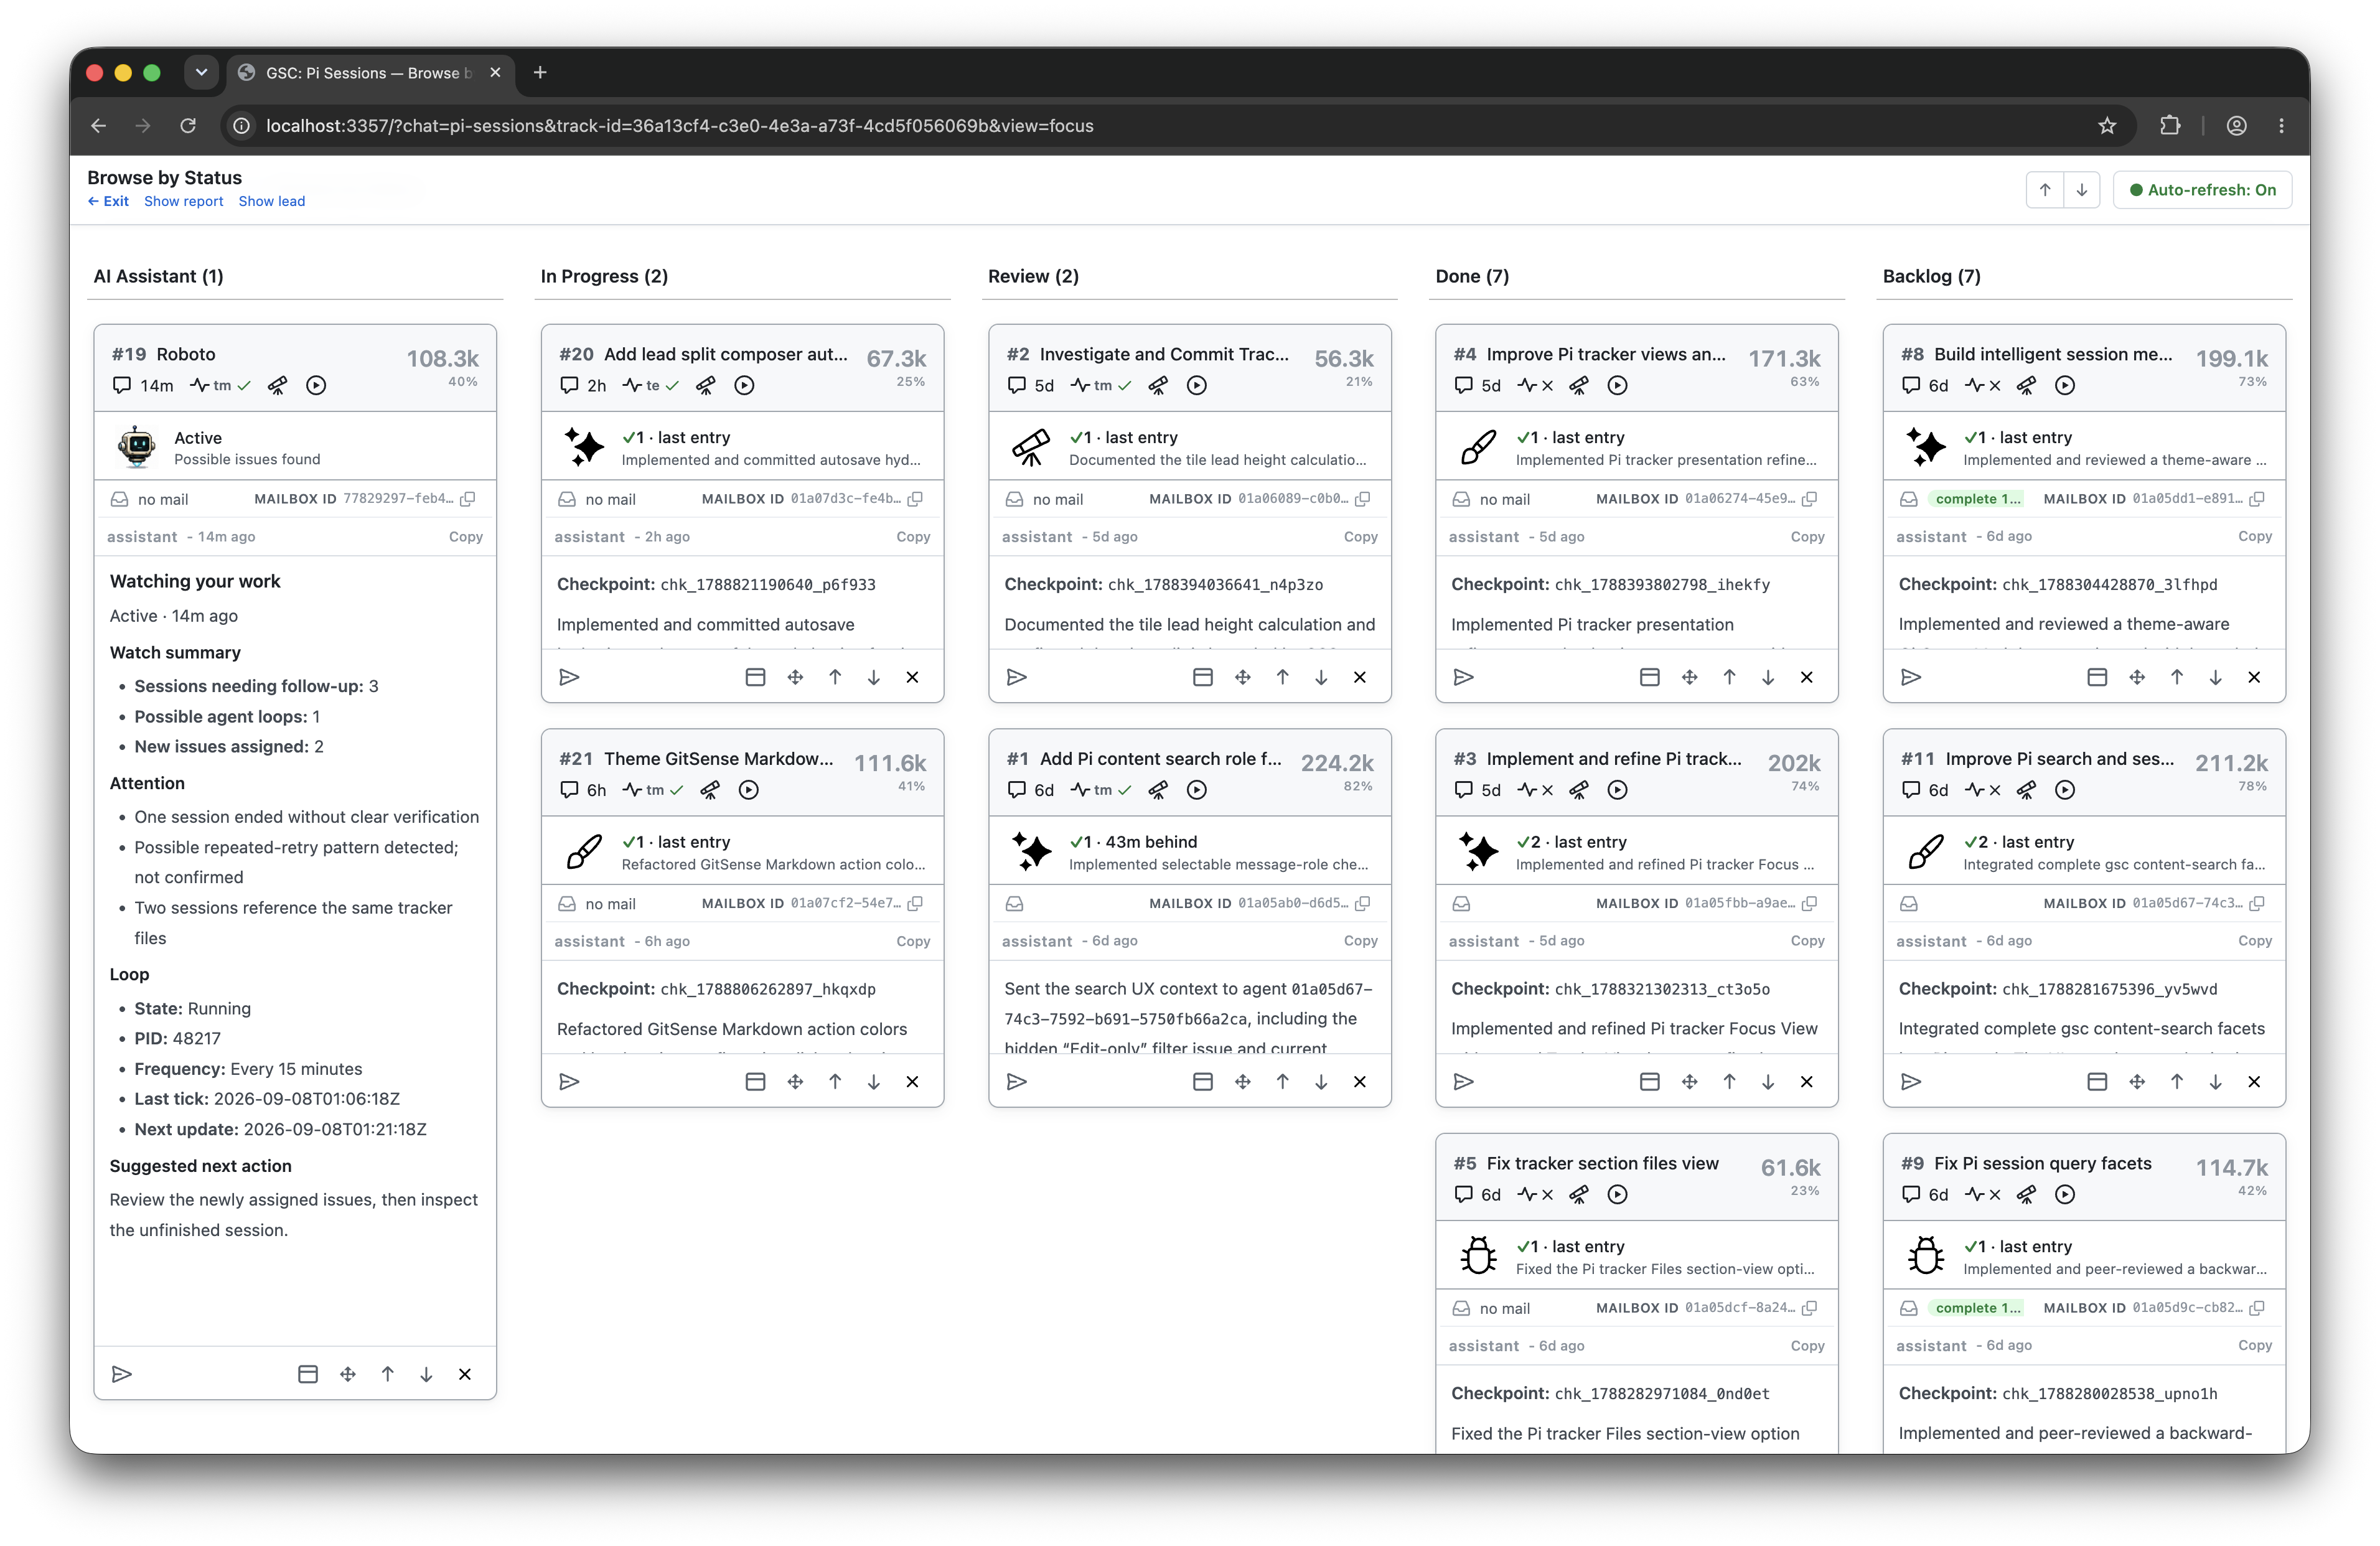Bookmark this page with the star icon
The height and width of the screenshot is (1546, 2380).
click(2107, 125)
